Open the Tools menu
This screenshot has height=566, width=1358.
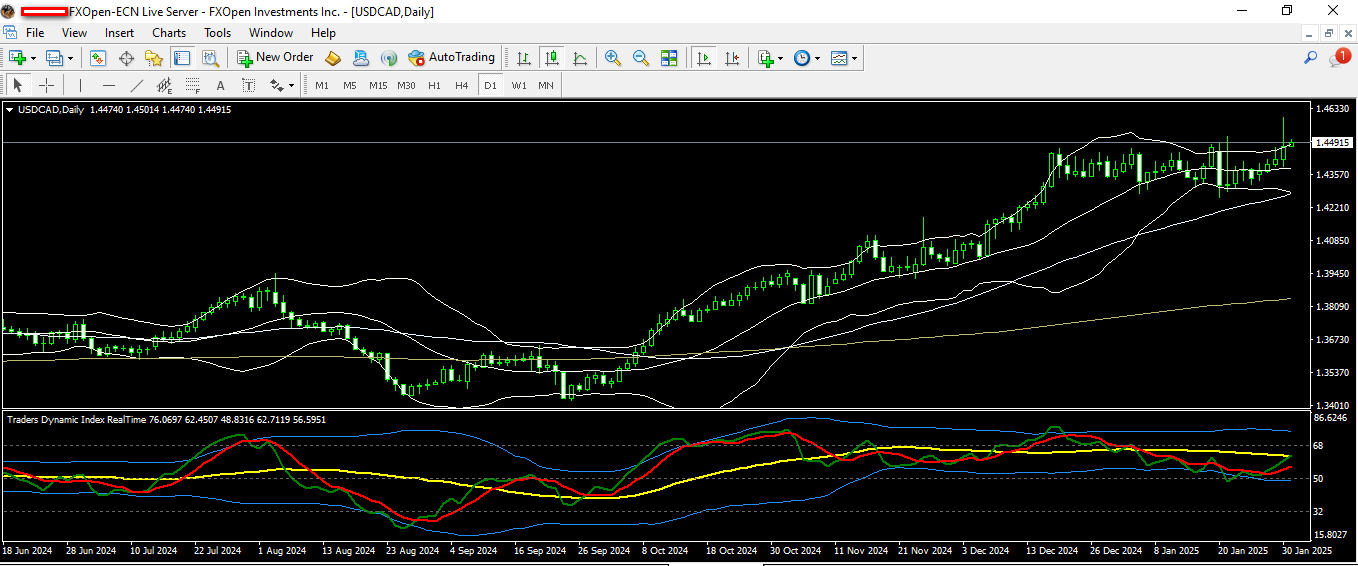coord(217,33)
